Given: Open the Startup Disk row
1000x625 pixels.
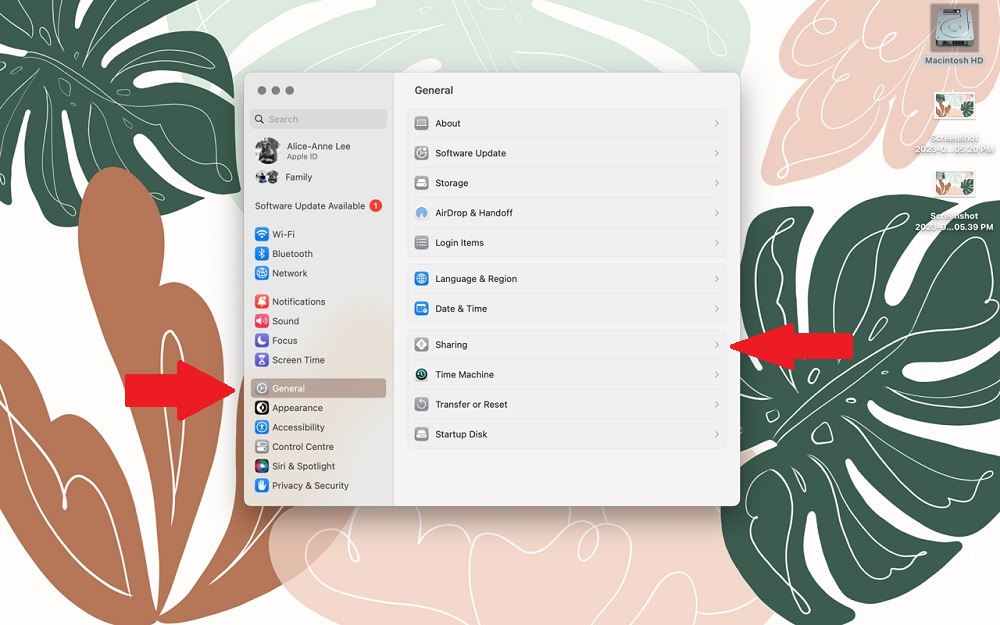Looking at the screenshot, I should [567, 434].
